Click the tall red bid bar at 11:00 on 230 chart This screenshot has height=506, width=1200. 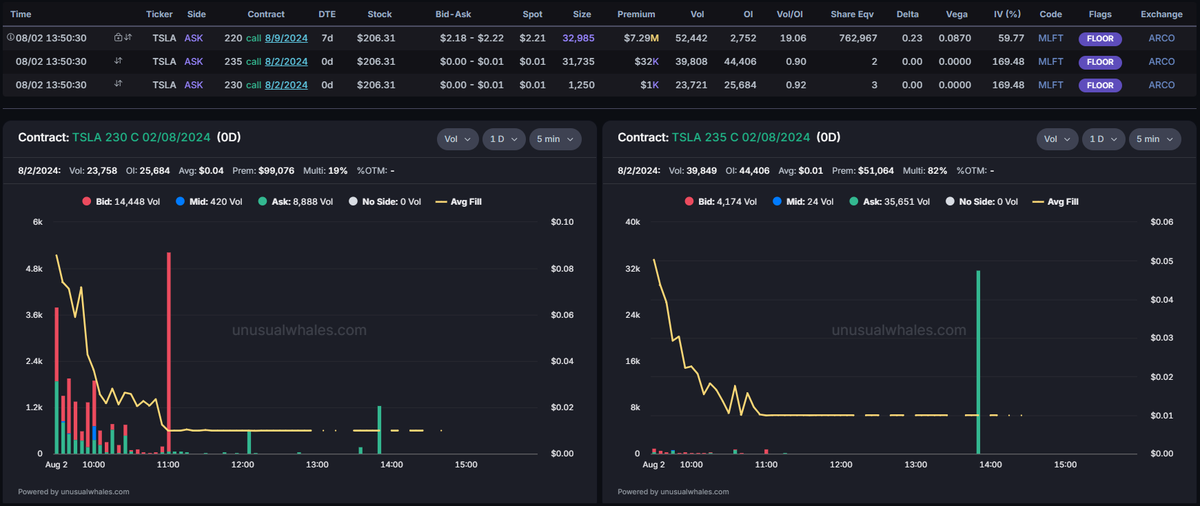pos(169,353)
